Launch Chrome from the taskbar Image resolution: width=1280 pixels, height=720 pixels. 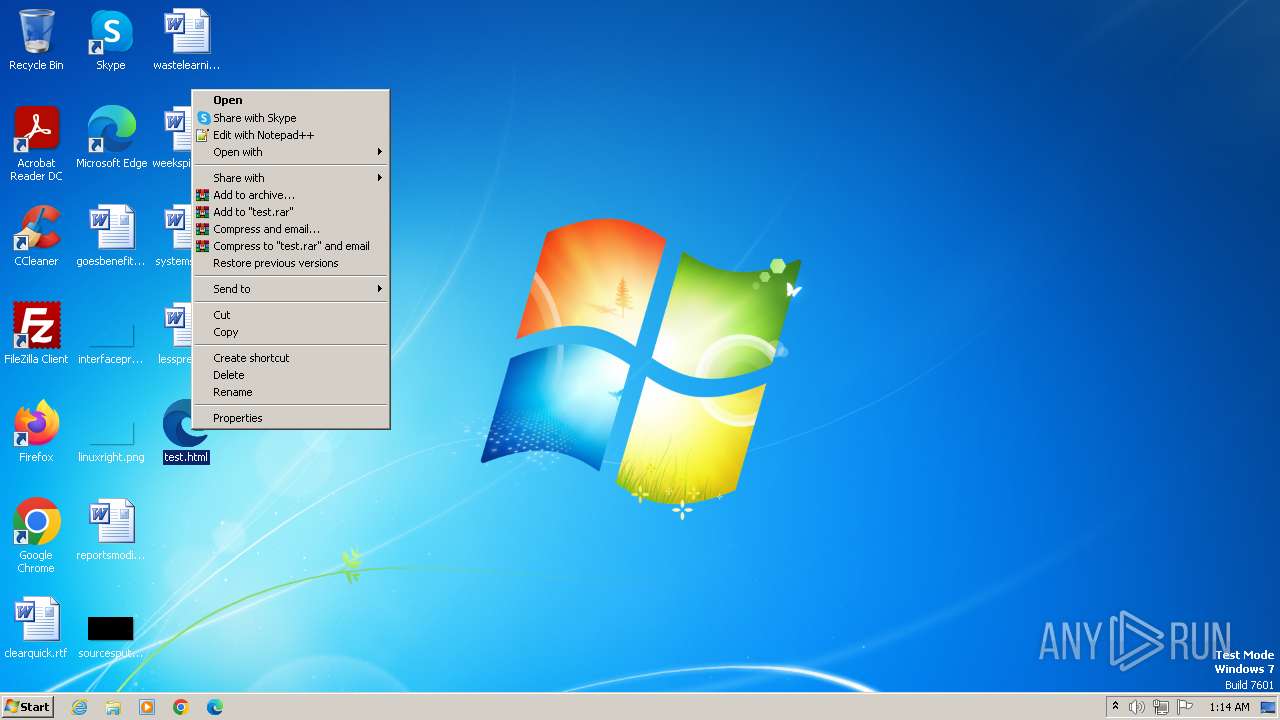click(181, 707)
